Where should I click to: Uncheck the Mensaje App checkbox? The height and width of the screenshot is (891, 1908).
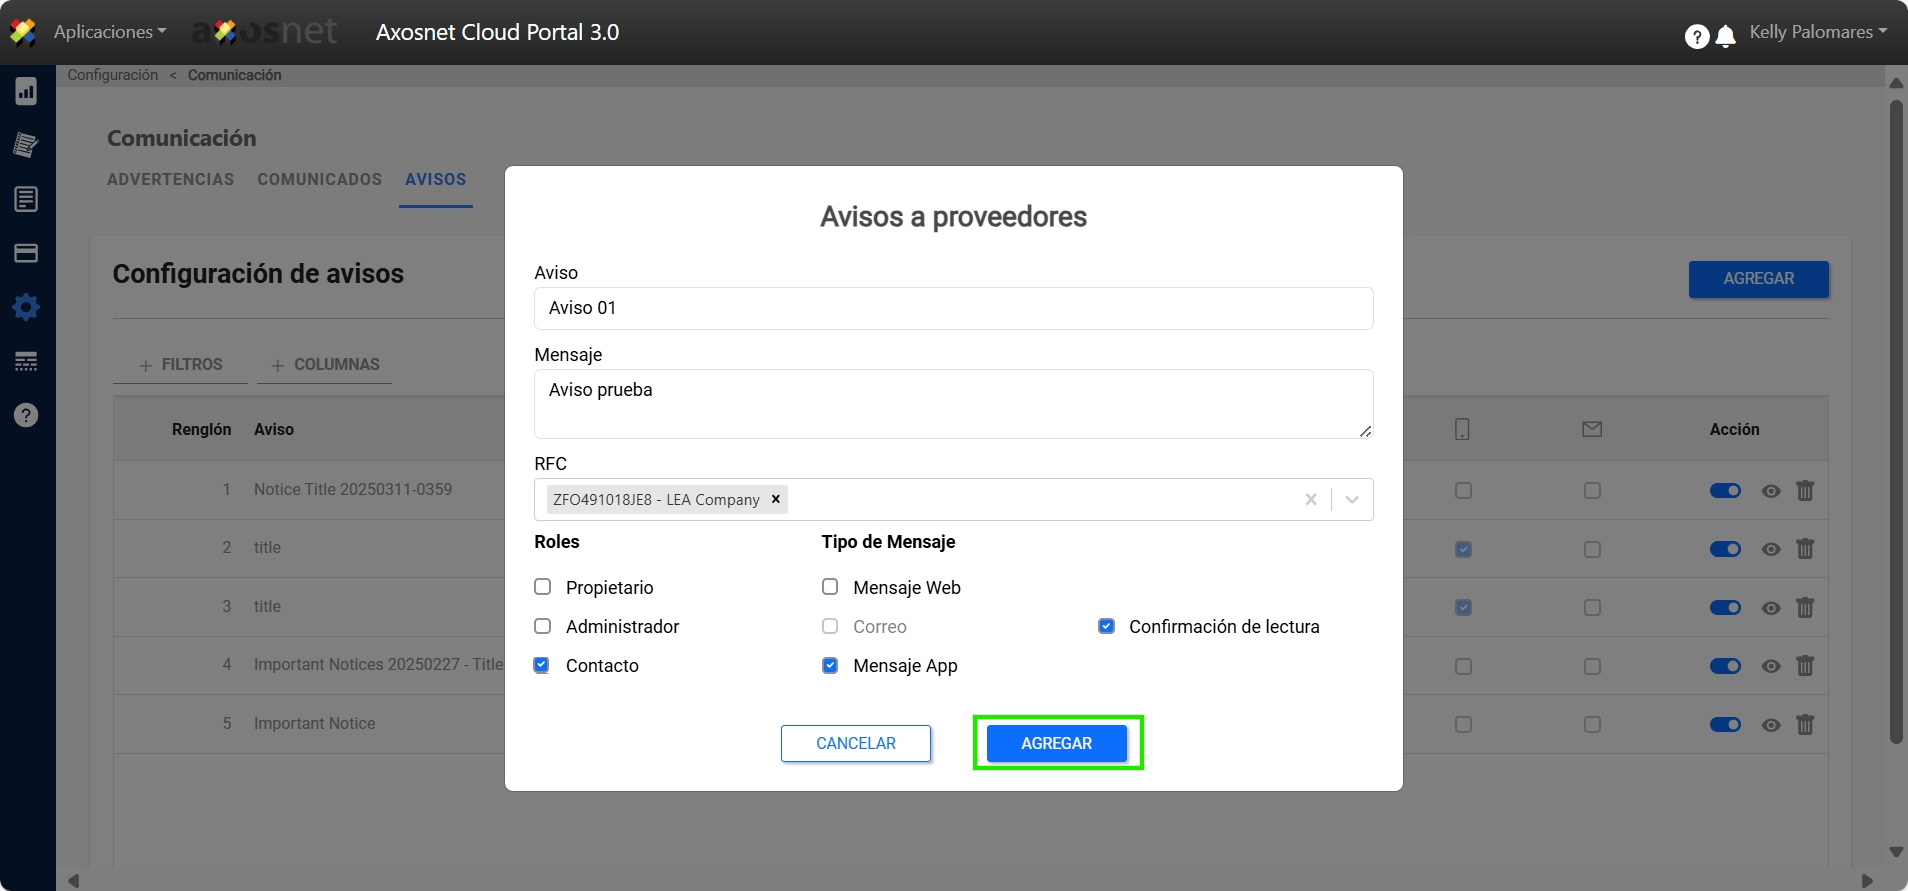[x=830, y=665]
